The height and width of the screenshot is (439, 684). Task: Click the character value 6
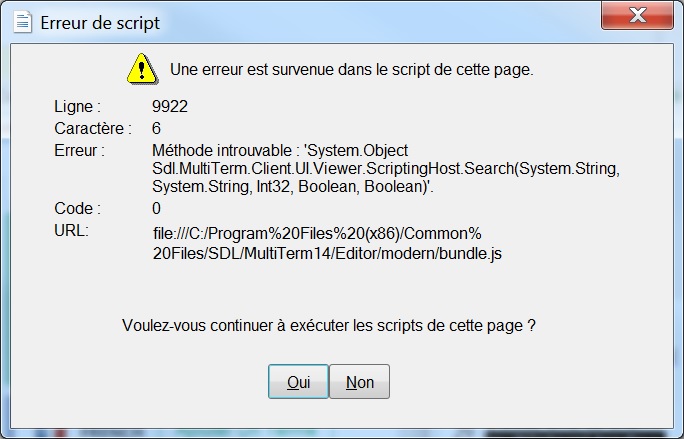coord(156,128)
